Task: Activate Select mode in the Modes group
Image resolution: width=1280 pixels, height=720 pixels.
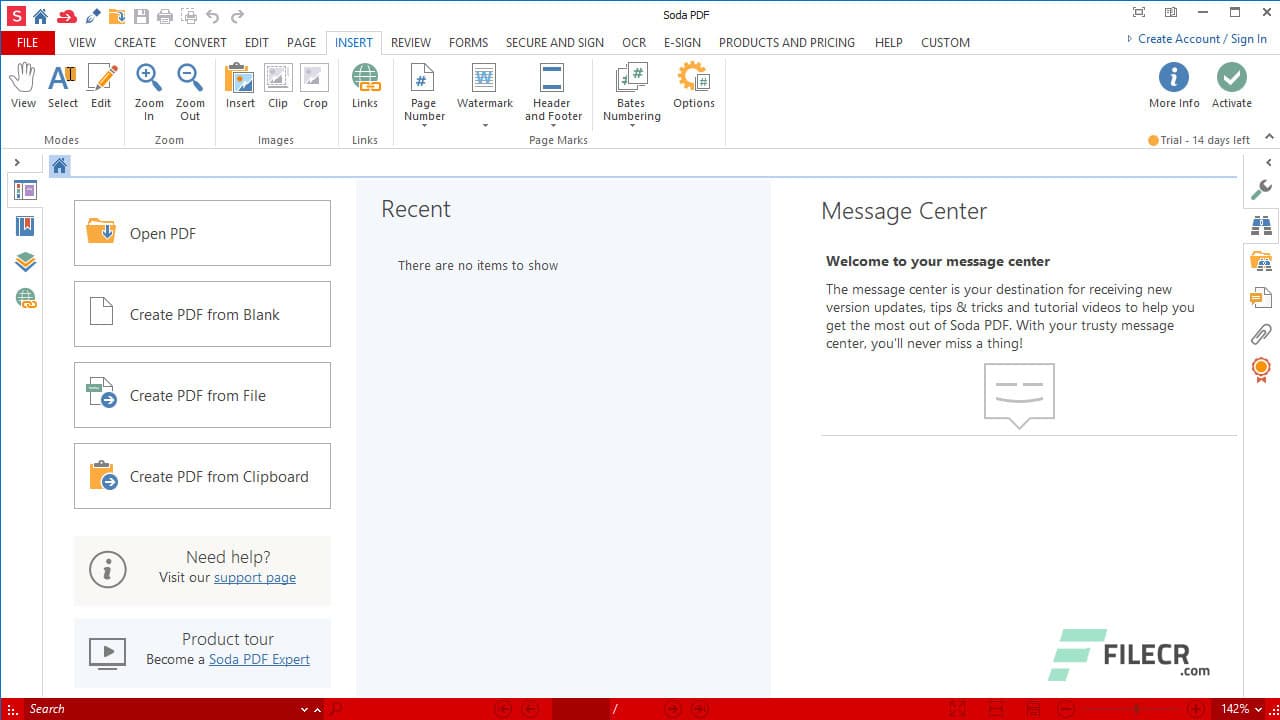Action: [62, 85]
